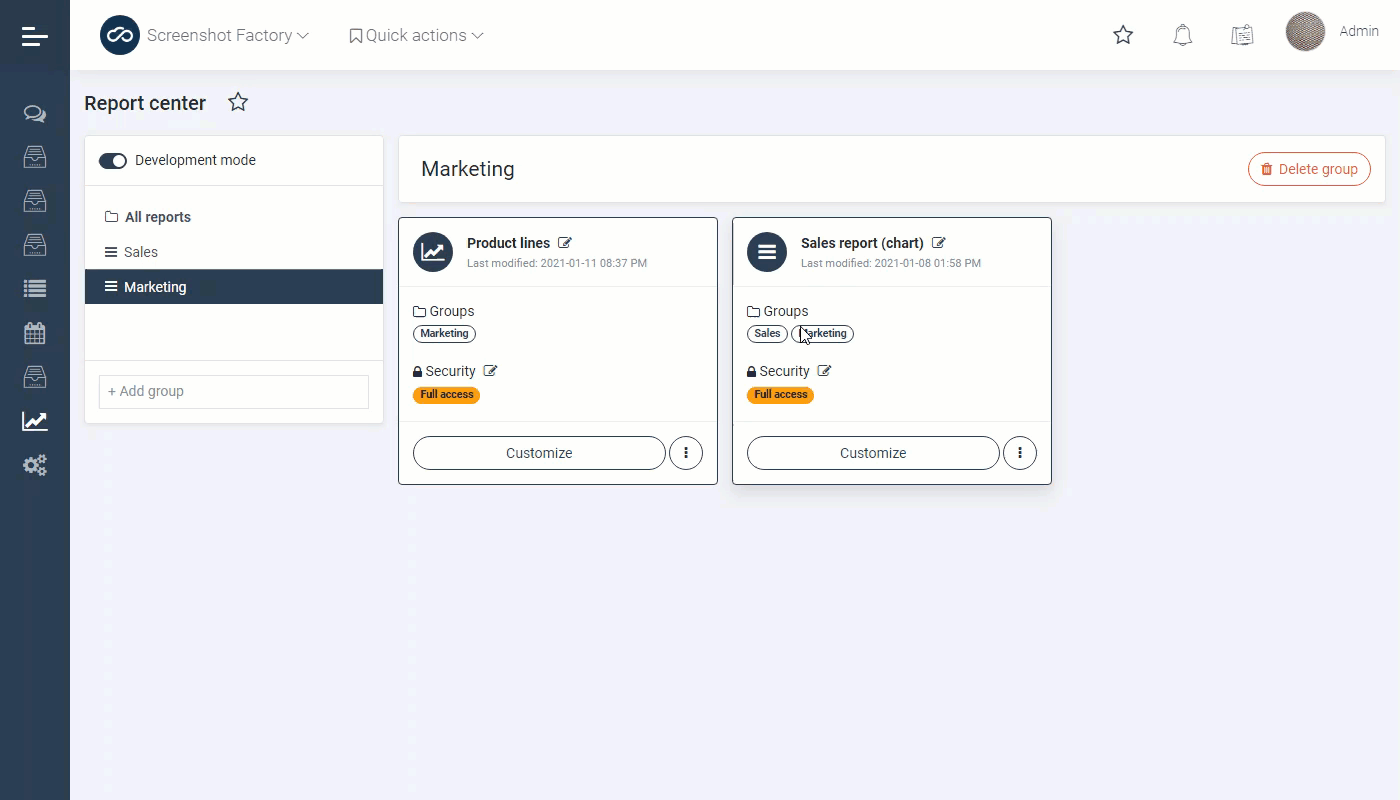Open the hamburger menu in top bar
Image resolution: width=1400 pixels, height=800 pixels.
point(34,36)
